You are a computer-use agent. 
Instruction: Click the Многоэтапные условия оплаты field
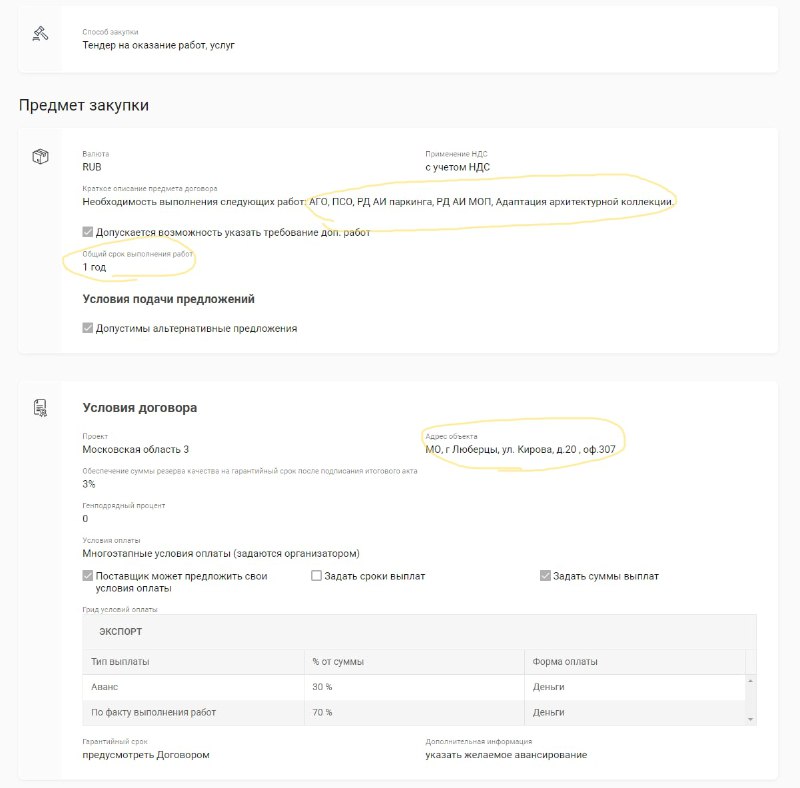pyautogui.click(x=221, y=554)
